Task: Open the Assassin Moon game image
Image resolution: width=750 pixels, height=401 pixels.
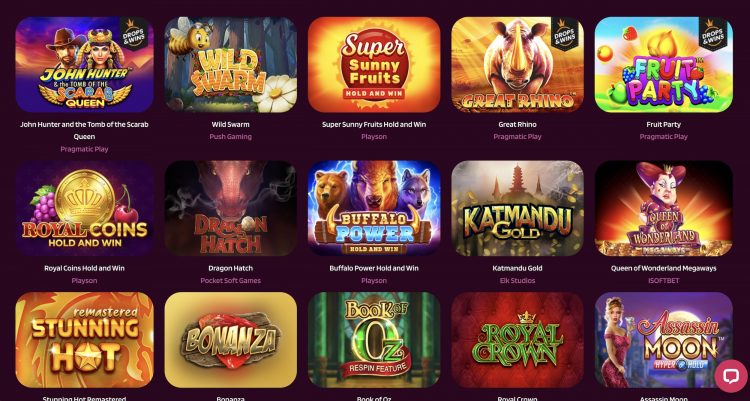Action: [x=663, y=340]
